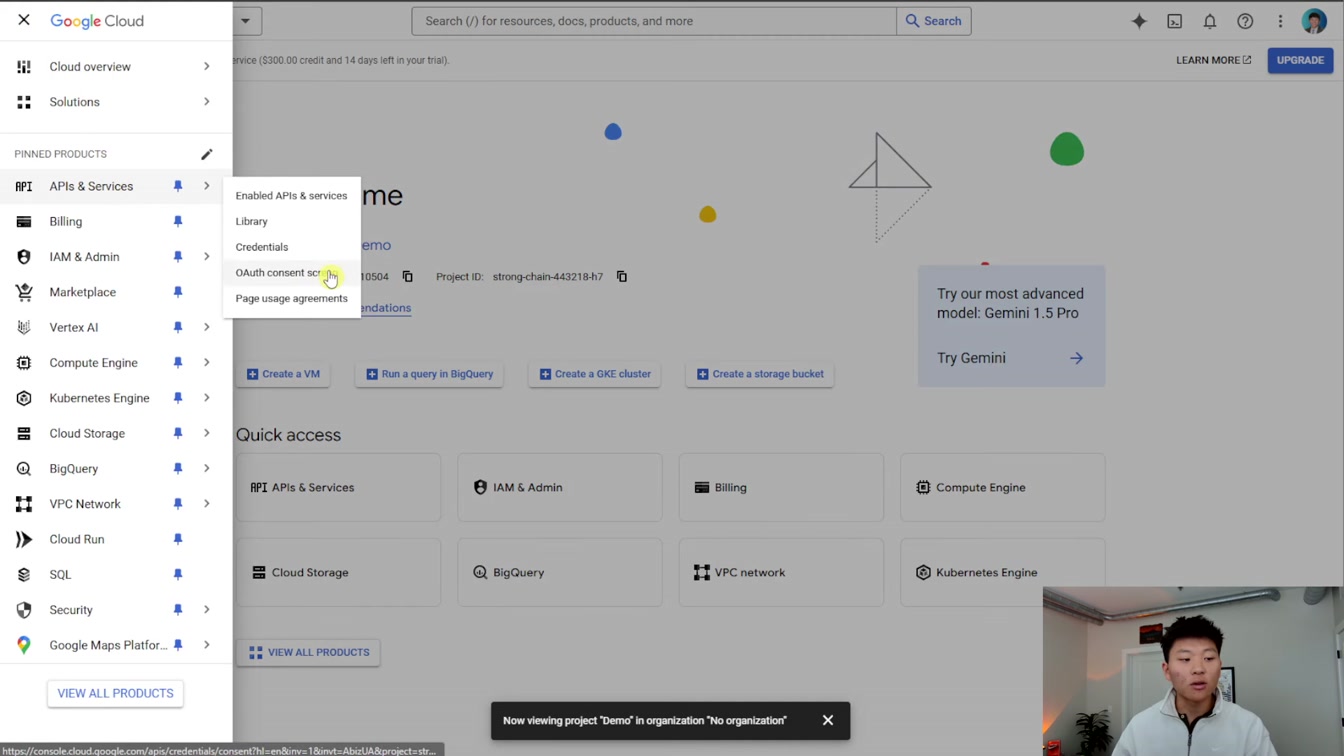The image size is (1344, 756).
Task: Open Page usage agreements submenu entry
Action: click(x=291, y=298)
